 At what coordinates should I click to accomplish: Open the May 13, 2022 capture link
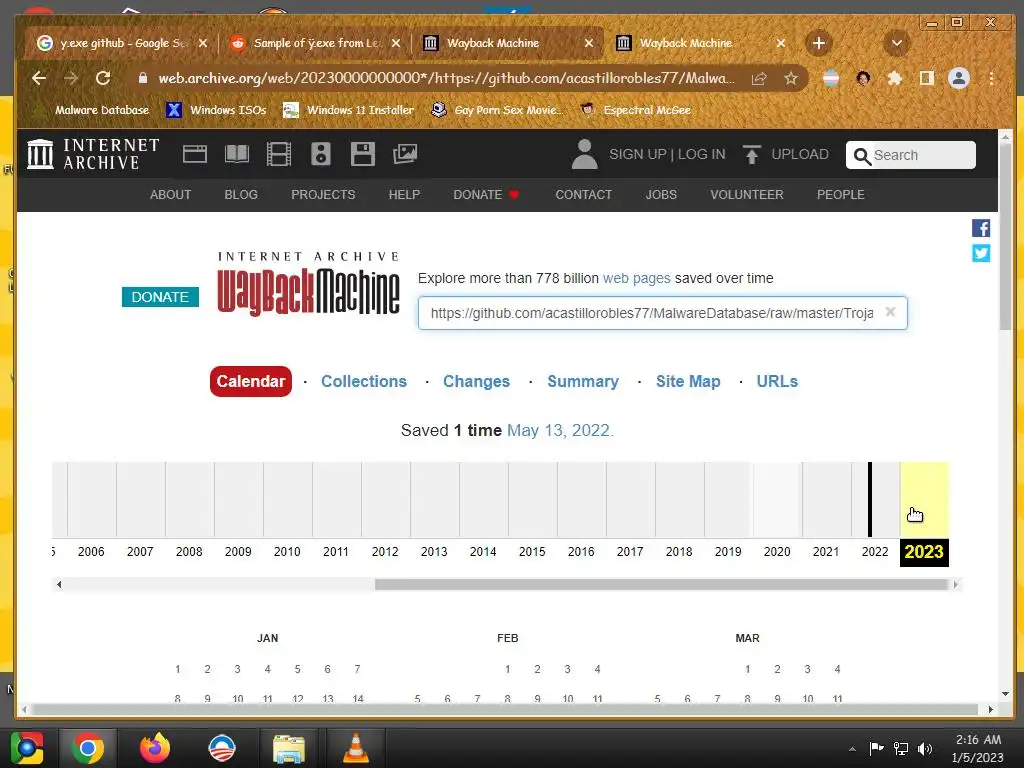[560, 430]
